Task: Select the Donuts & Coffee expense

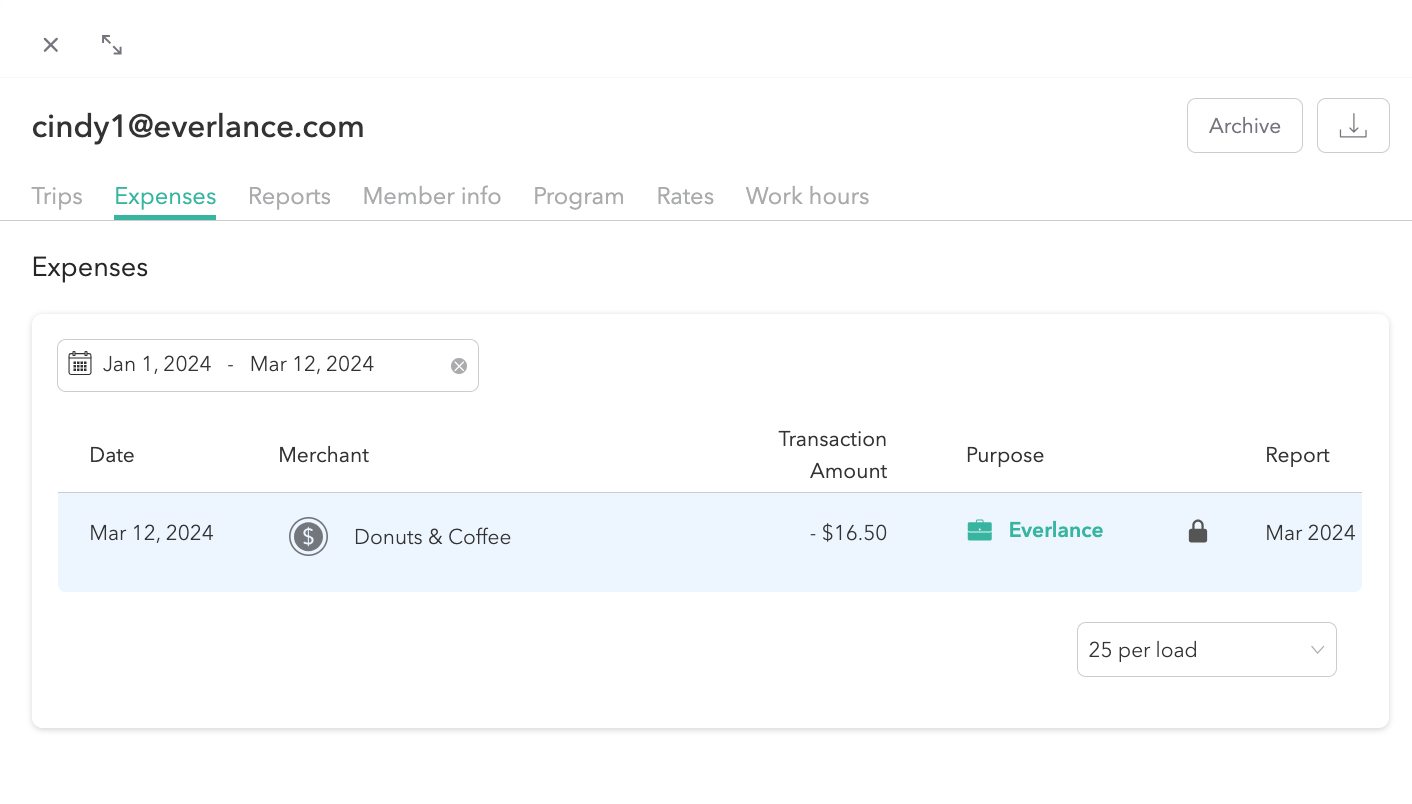Action: click(x=432, y=537)
